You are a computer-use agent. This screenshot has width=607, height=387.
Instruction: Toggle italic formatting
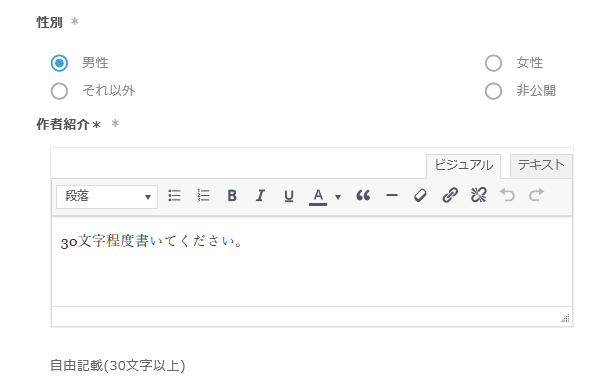coord(261,196)
